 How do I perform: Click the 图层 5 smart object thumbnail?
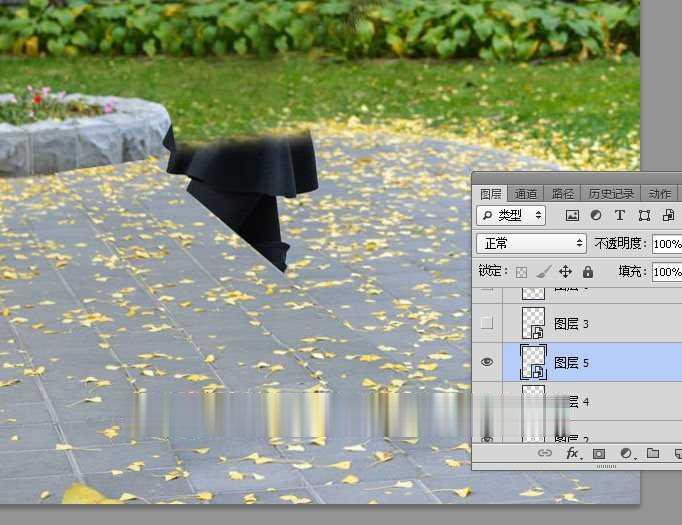[533, 362]
